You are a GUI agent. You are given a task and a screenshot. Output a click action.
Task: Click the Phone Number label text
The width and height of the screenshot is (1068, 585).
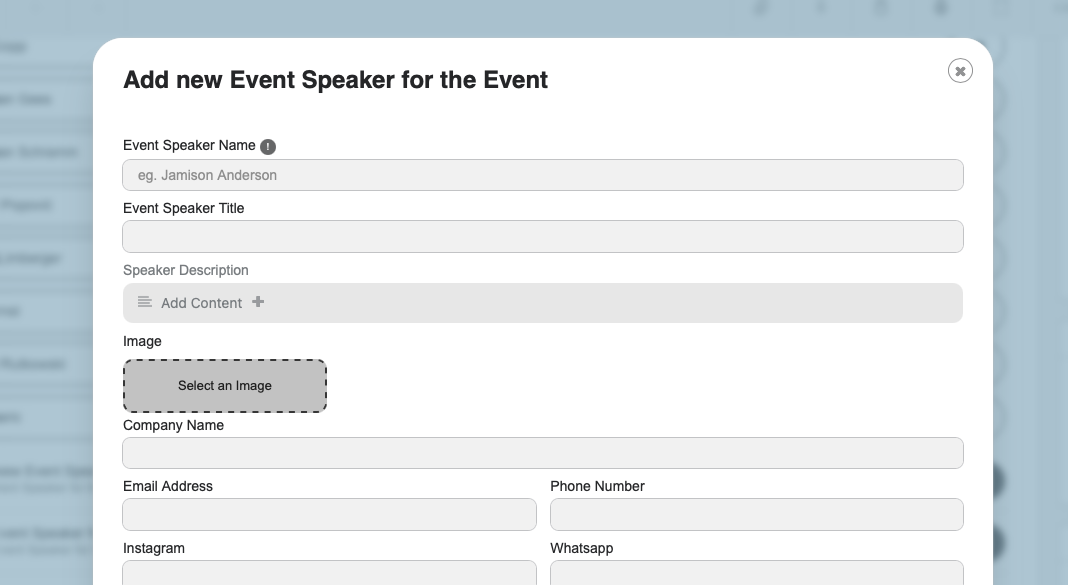pyautogui.click(x=597, y=486)
